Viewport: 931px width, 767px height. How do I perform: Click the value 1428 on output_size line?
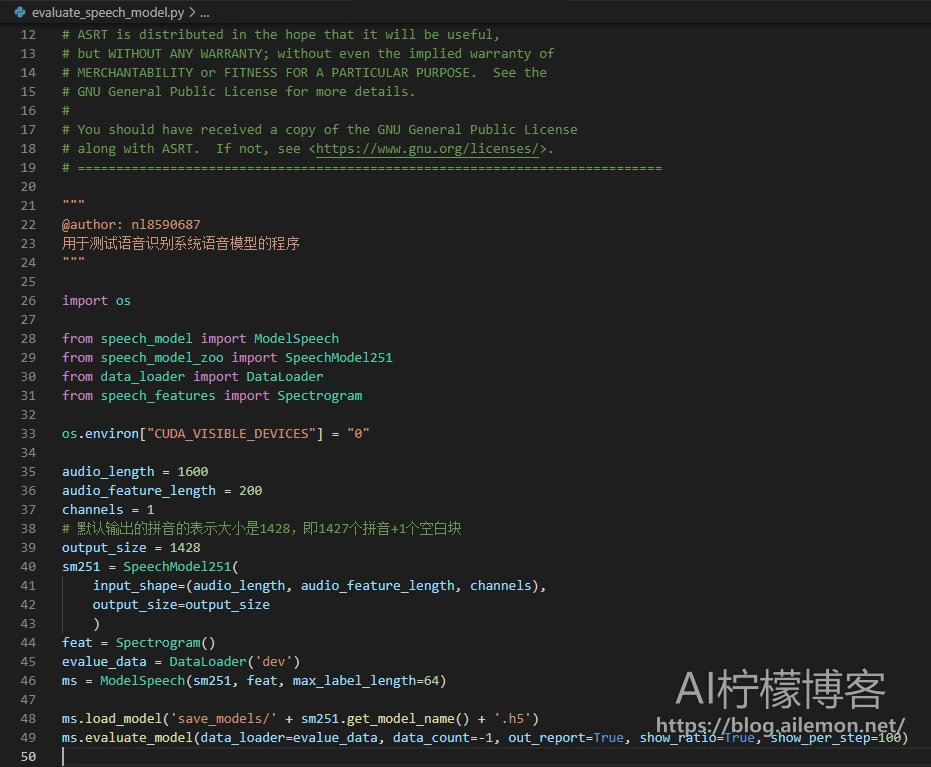185,547
